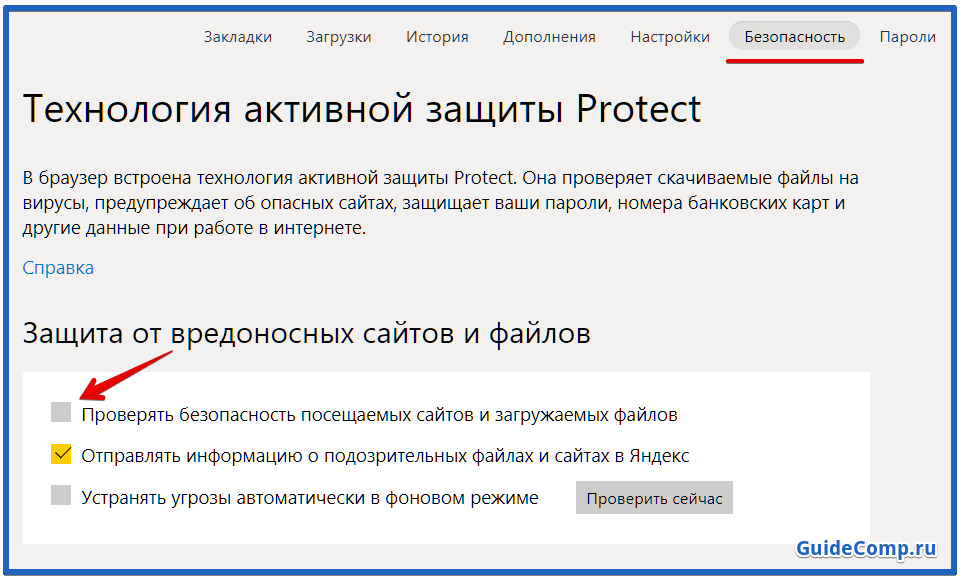The width and height of the screenshot is (962, 579).
Task: Click heading Защита от вредоносных сайтов и файлов
Action: [306, 334]
